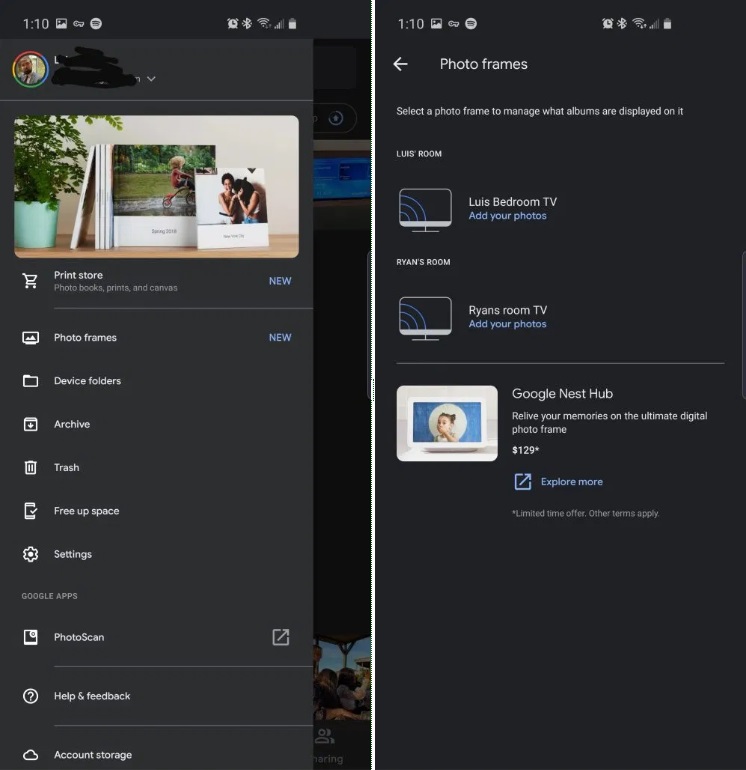The width and height of the screenshot is (746, 770).
Task: Tap Photo books, prints, and canvas subtitle
Action: (116, 288)
